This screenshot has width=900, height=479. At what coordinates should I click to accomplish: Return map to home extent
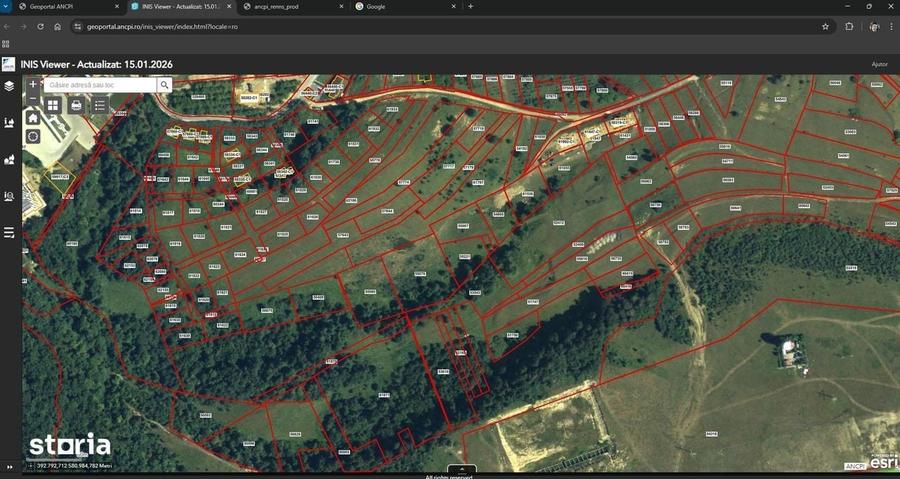tap(33, 118)
